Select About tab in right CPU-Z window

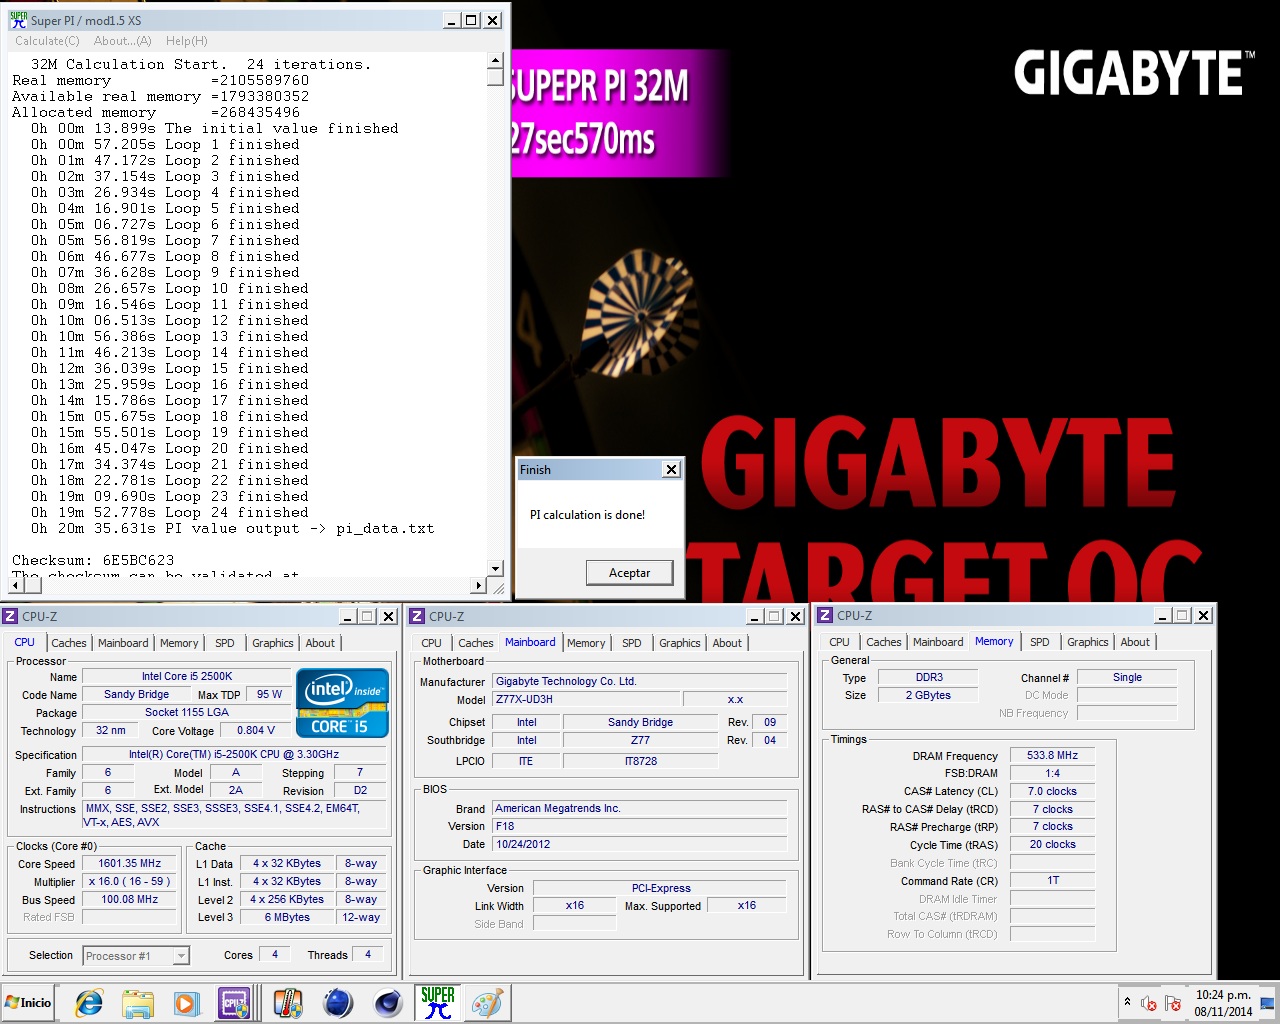1135,642
